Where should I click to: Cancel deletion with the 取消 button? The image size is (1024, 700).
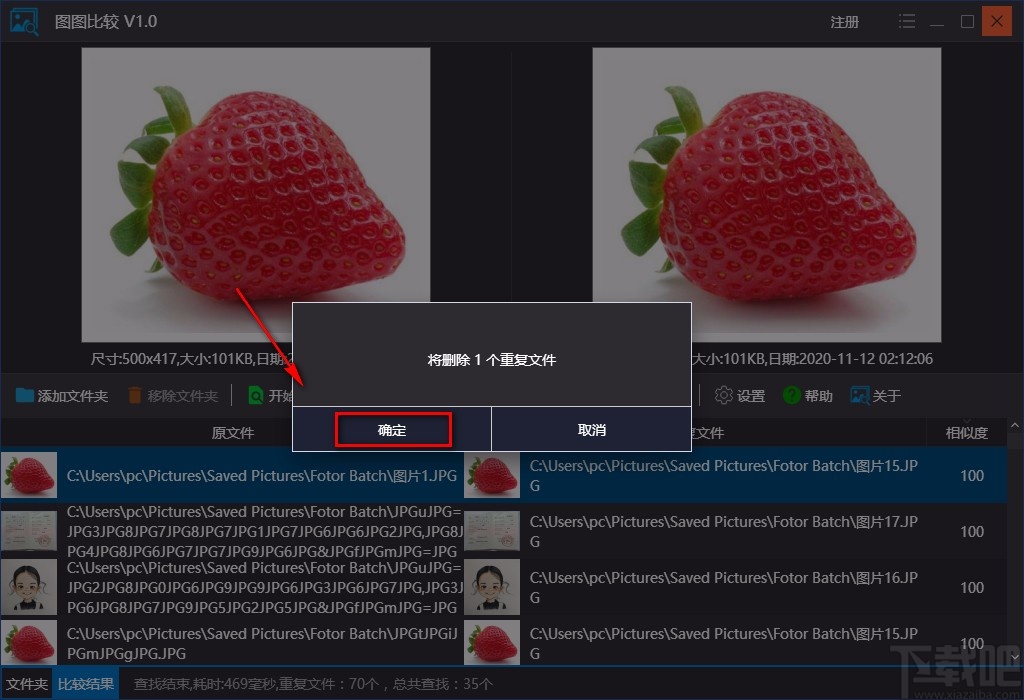coord(591,429)
